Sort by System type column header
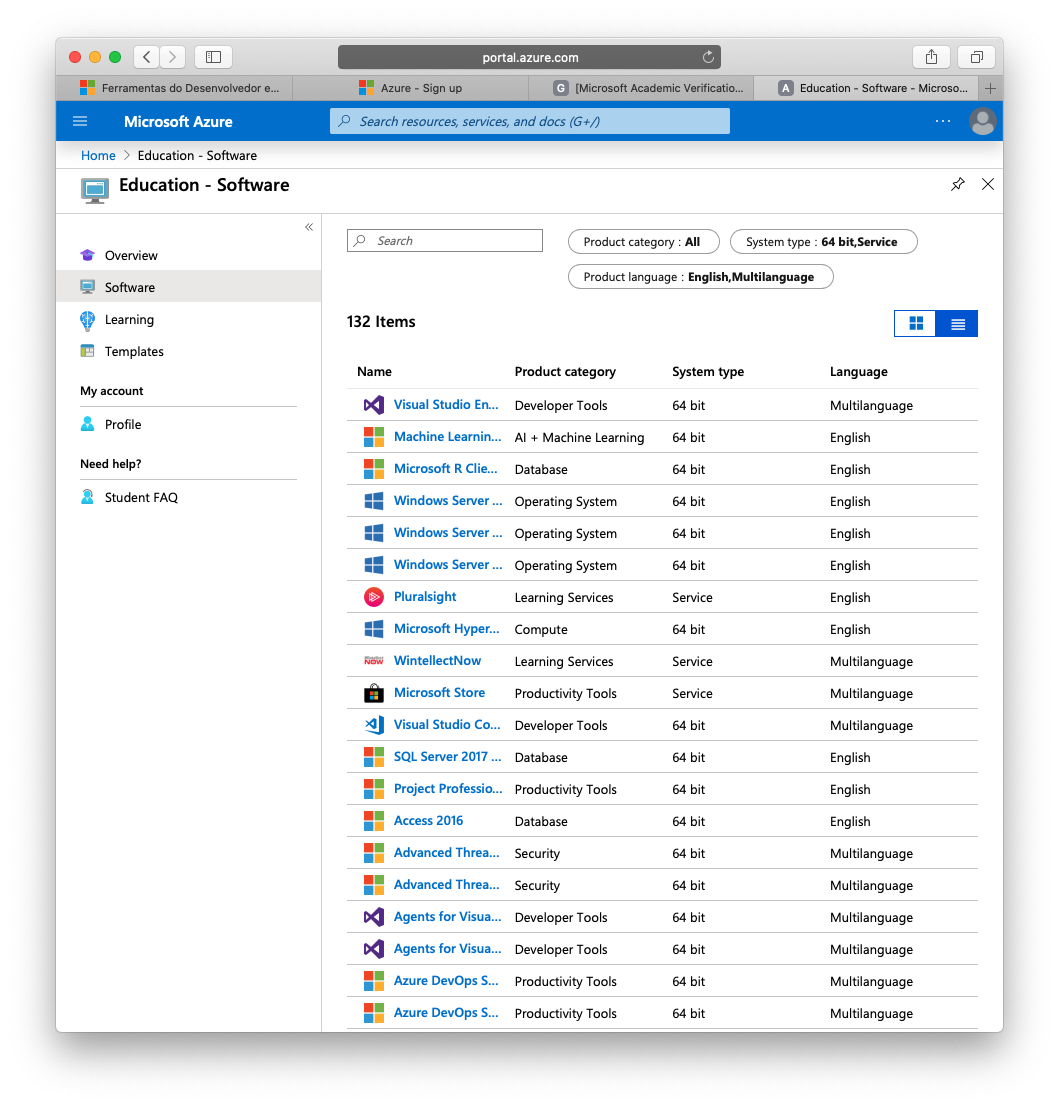The height and width of the screenshot is (1106, 1059). point(708,372)
